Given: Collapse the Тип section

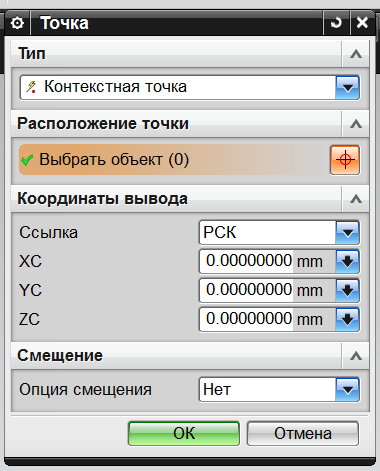Looking at the screenshot, I should click(x=356, y=54).
